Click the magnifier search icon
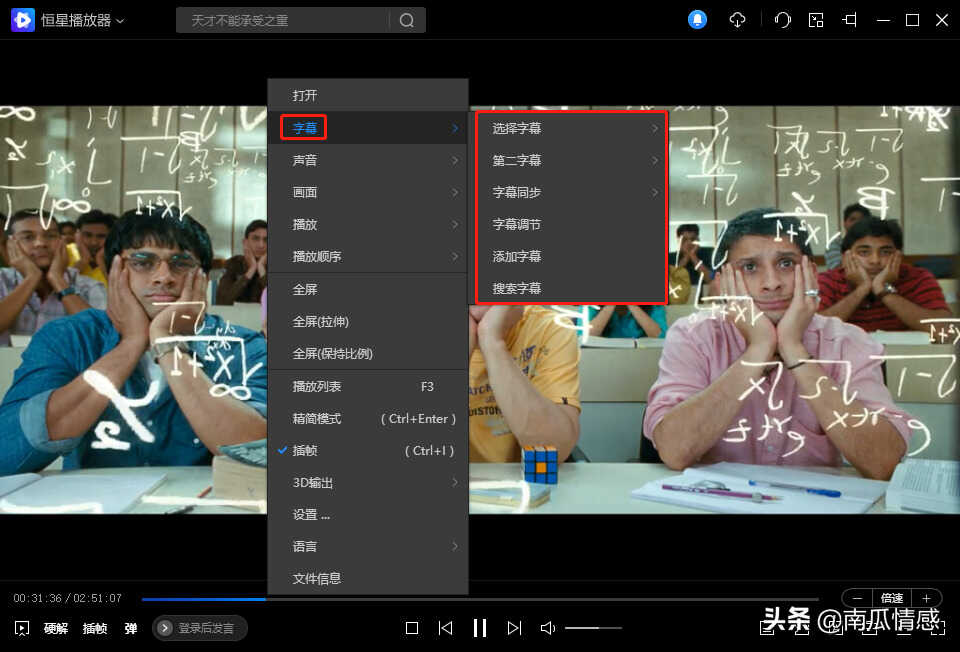This screenshot has height=652, width=960. coord(407,20)
